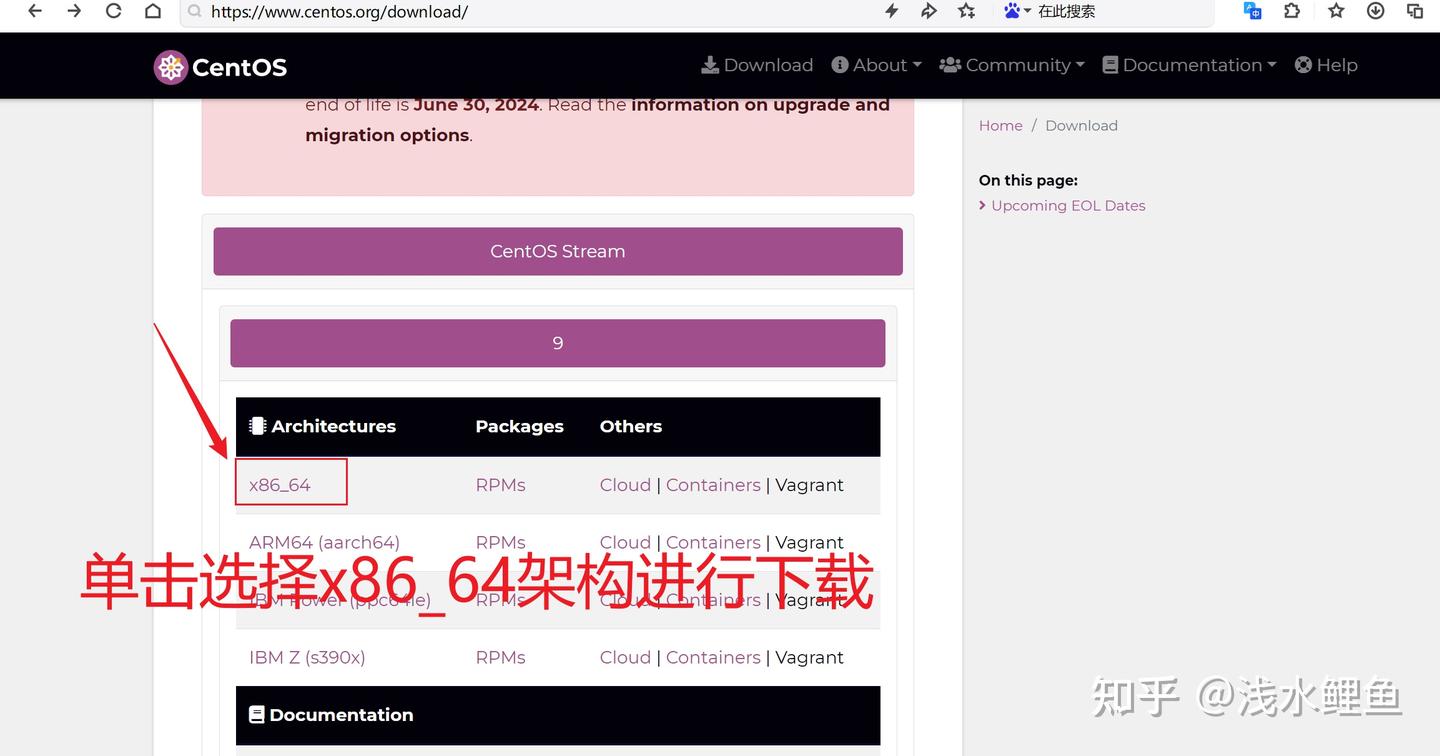Open the About dropdown menu

point(875,64)
